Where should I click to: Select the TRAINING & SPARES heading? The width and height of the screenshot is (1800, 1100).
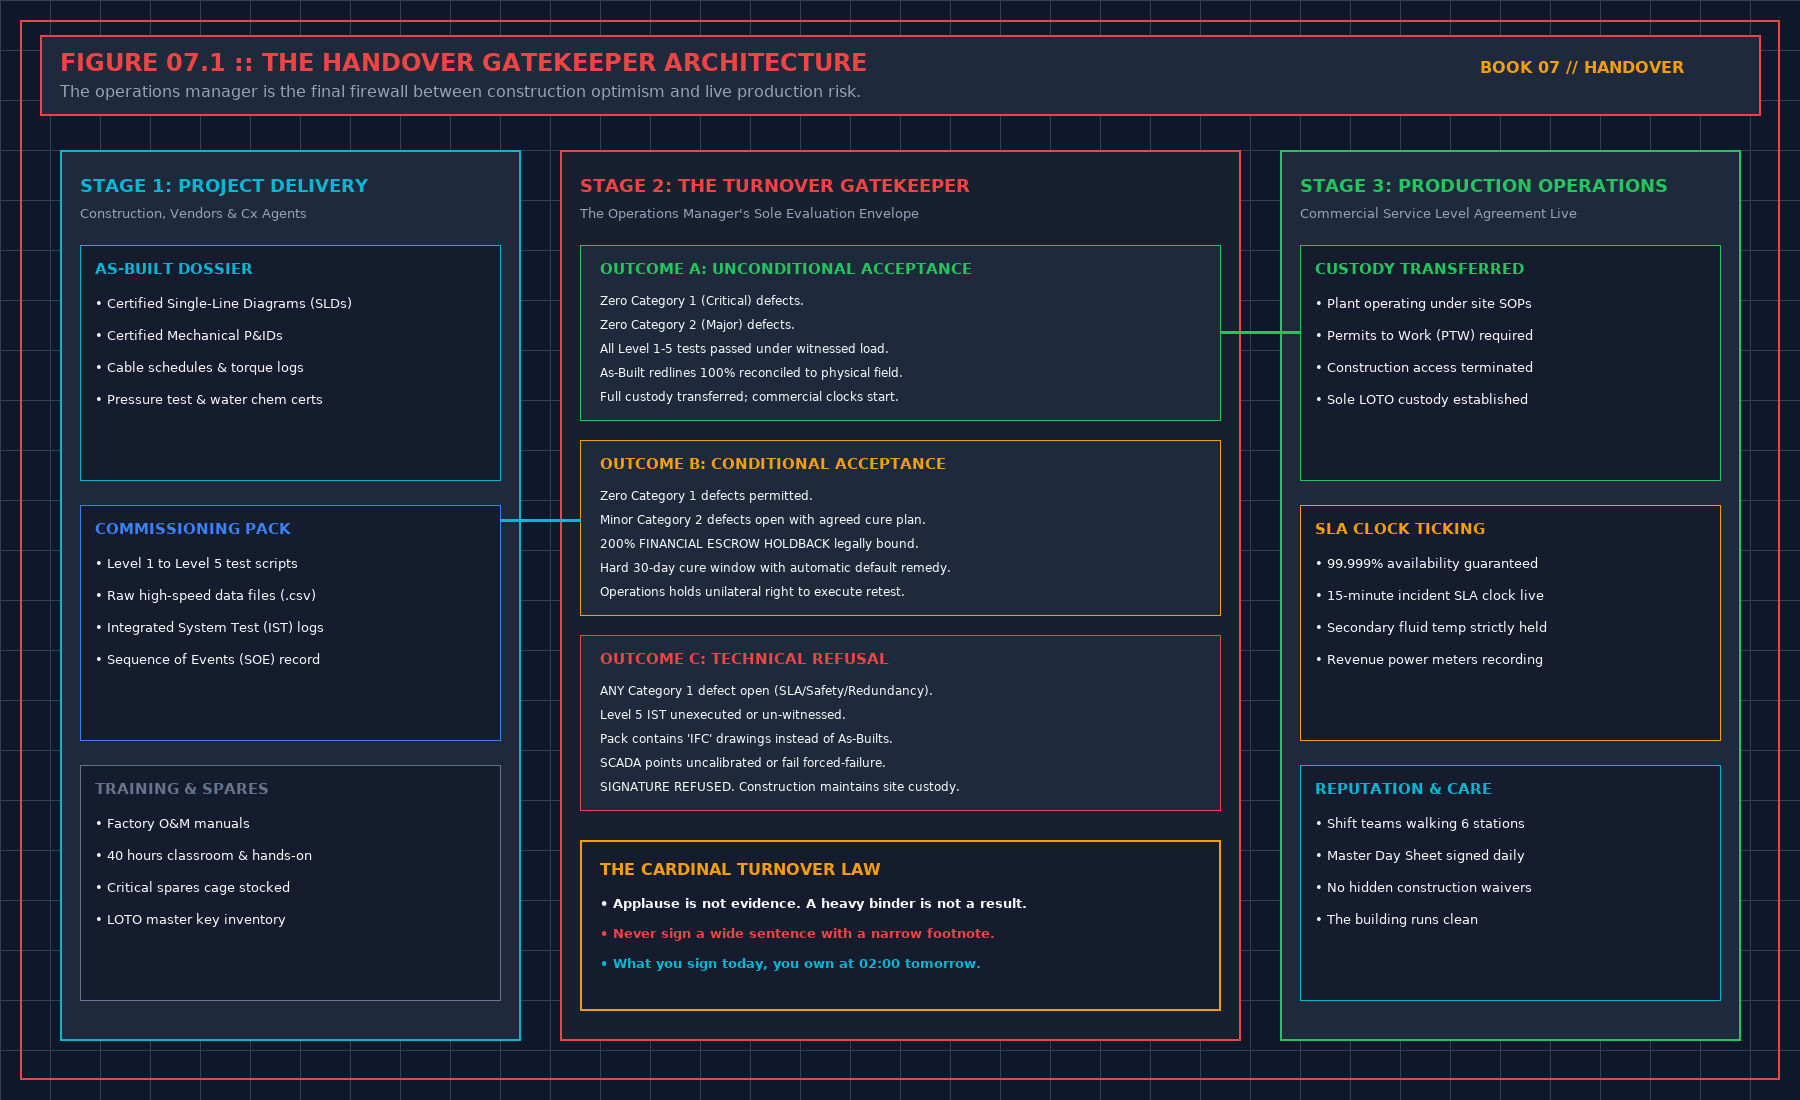point(182,789)
